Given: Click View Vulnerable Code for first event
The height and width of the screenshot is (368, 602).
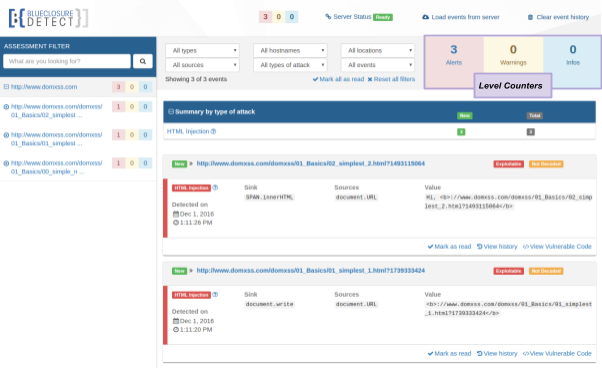Looking at the screenshot, I should point(557,246).
